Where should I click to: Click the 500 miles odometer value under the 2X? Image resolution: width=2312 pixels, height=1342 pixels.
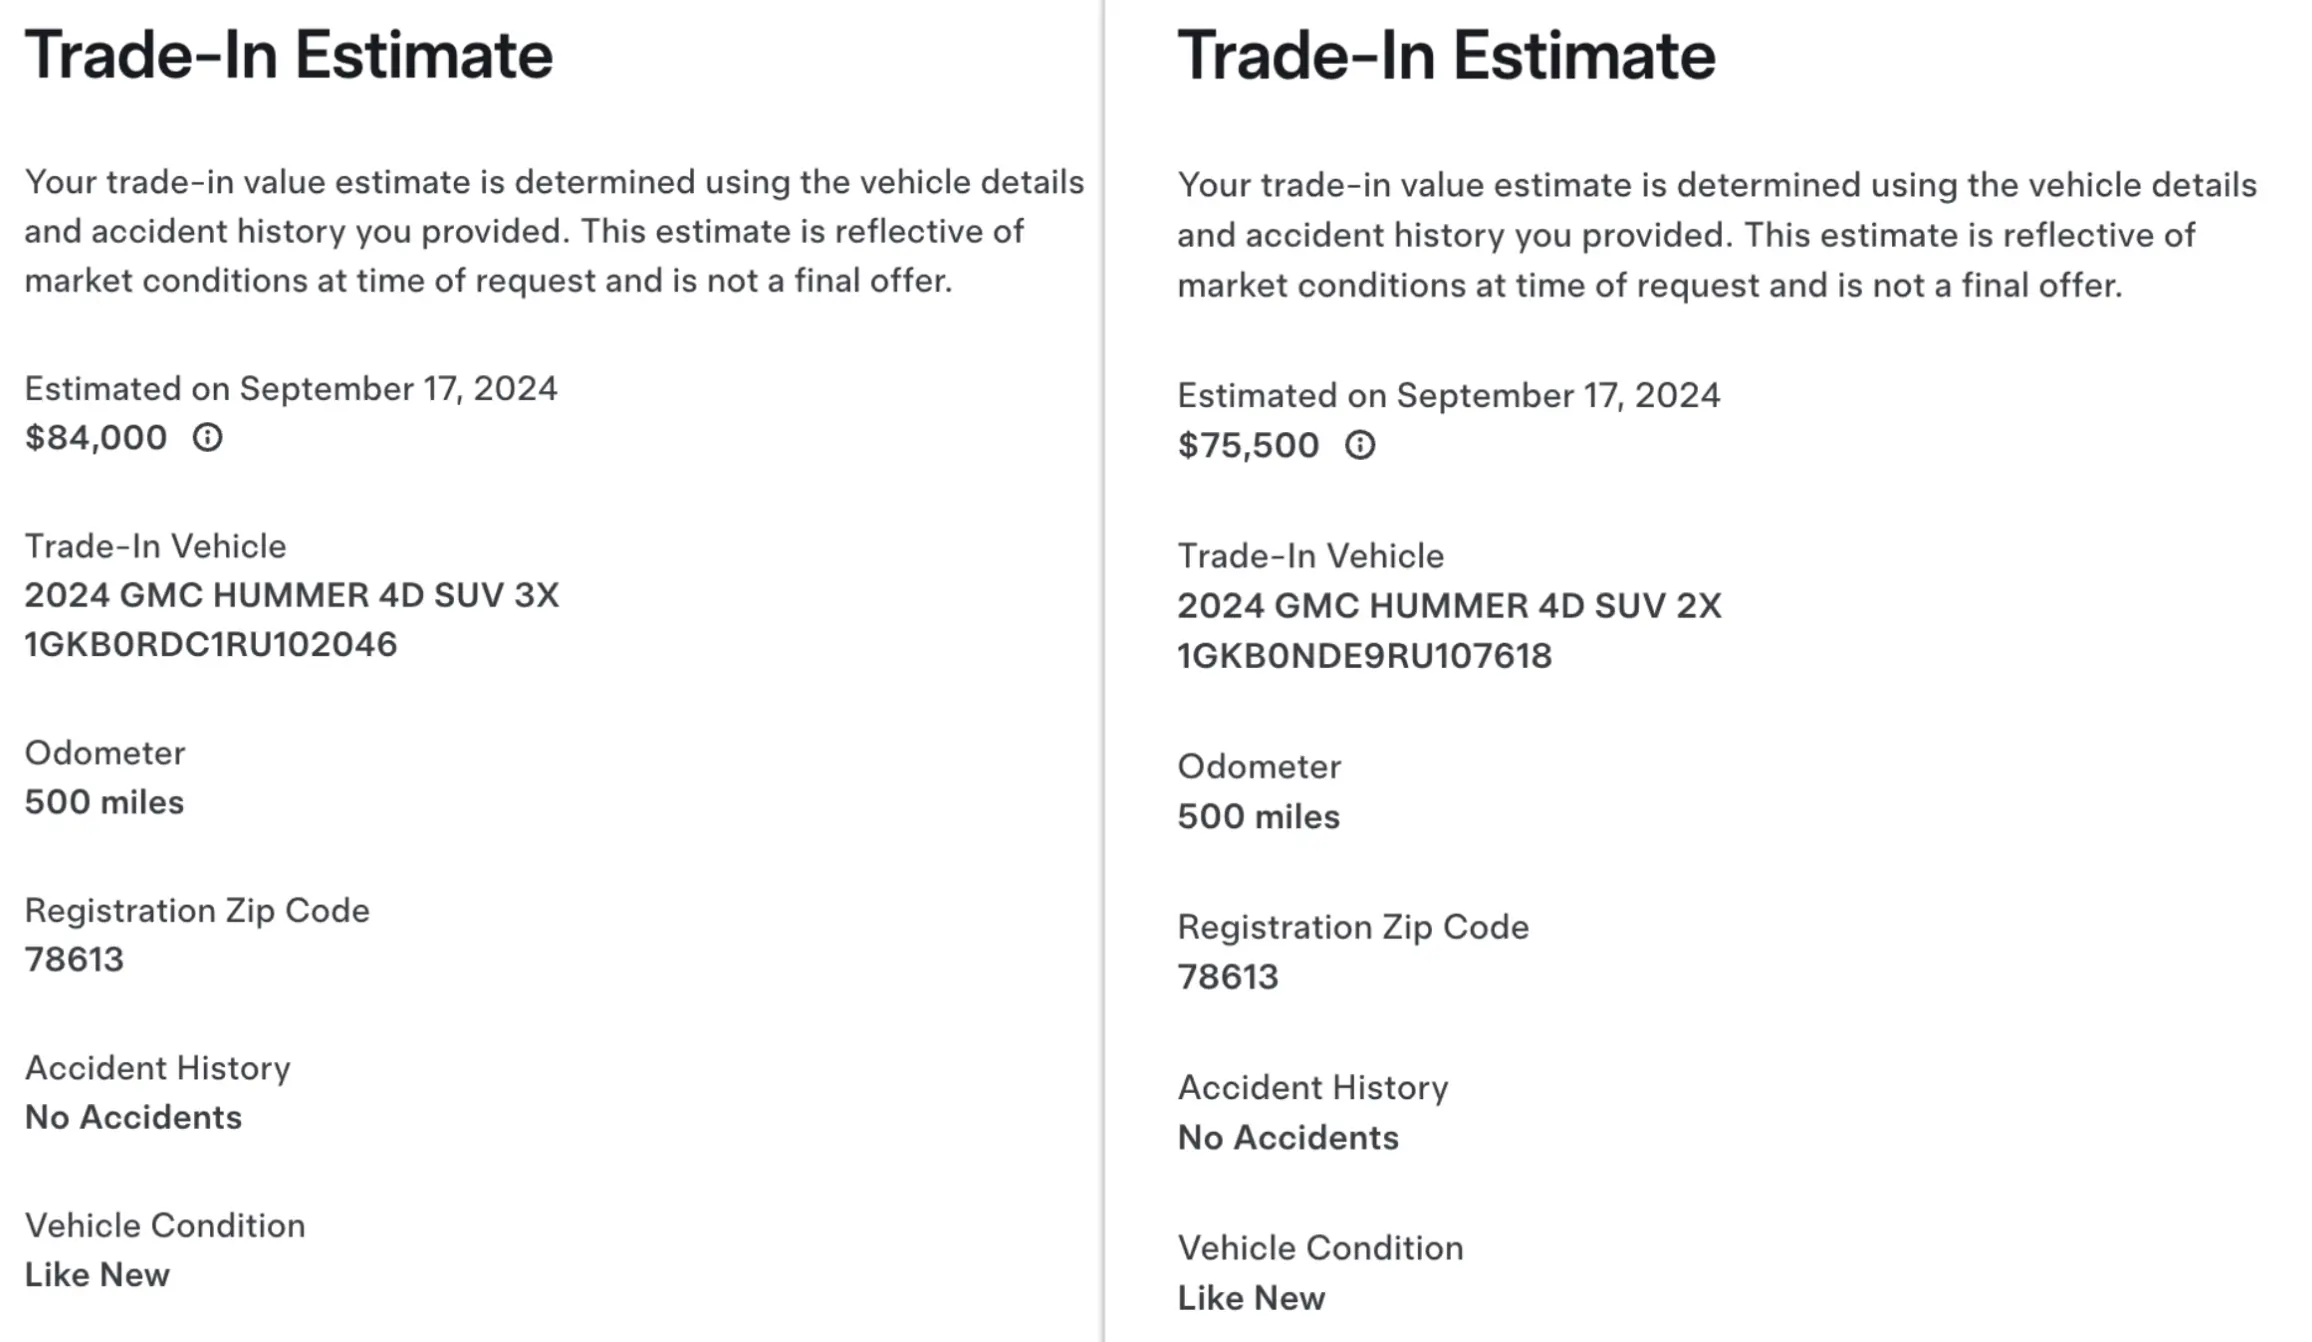click(x=1258, y=817)
